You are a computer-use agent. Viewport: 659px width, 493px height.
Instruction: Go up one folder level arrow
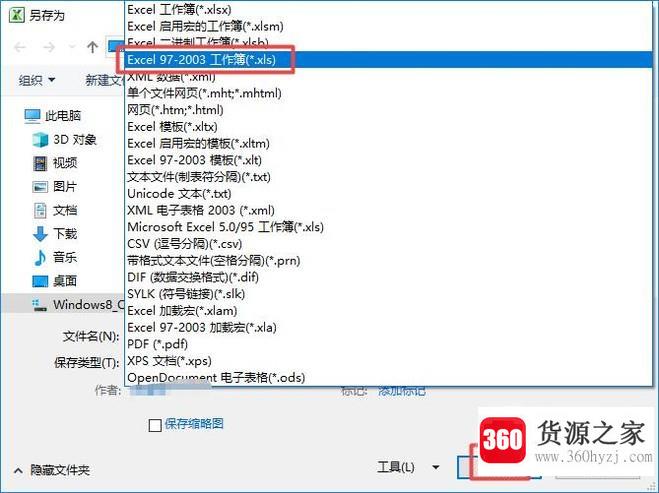pos(92,47)
